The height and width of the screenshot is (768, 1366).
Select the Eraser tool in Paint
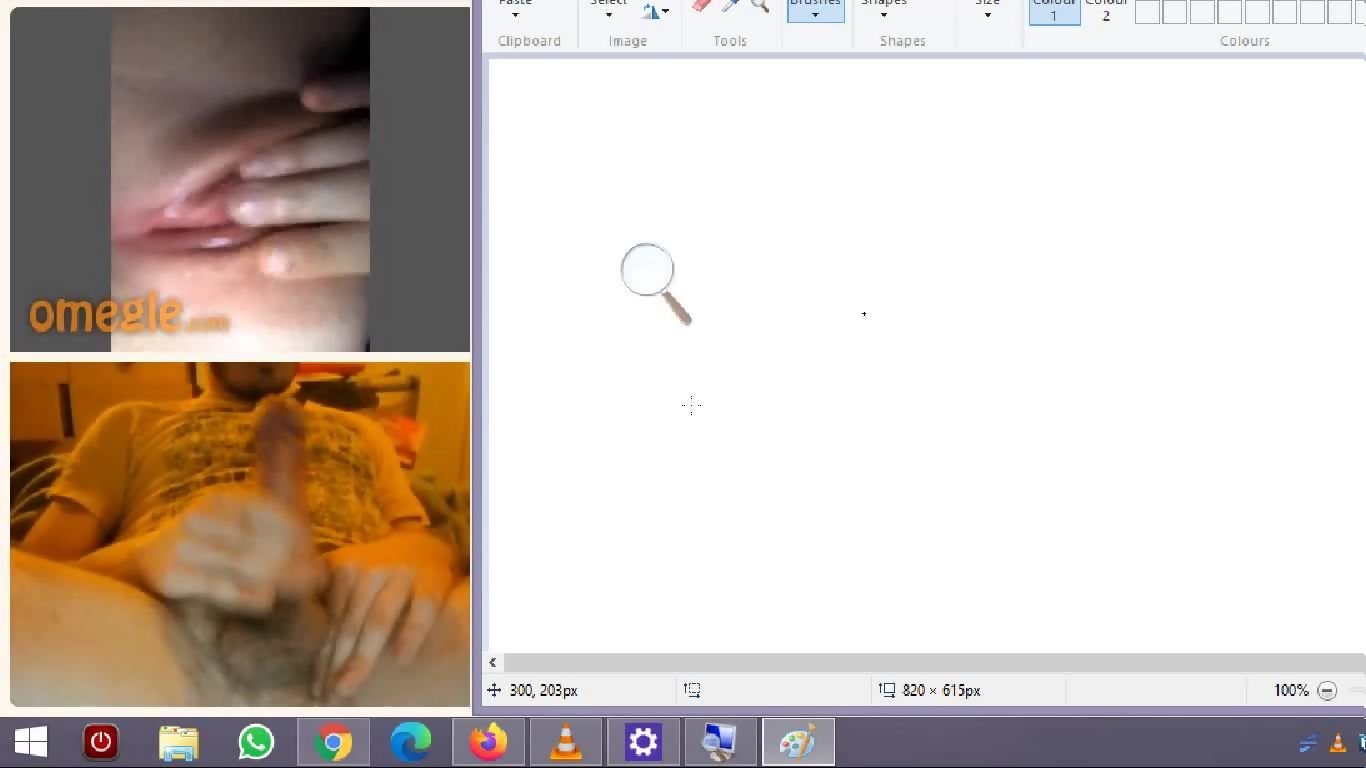point(701,5)
